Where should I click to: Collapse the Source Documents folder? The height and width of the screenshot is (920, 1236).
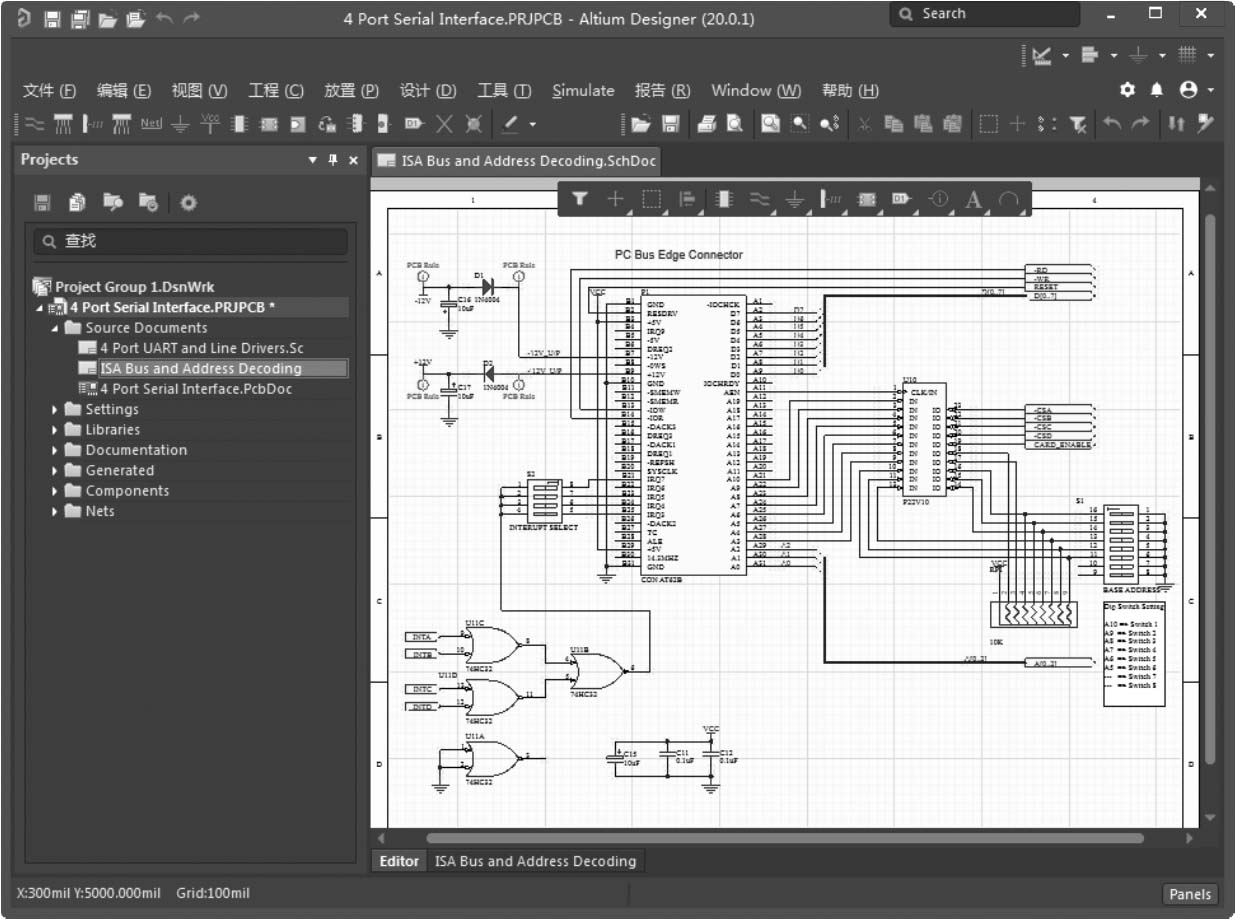point(55,328)
